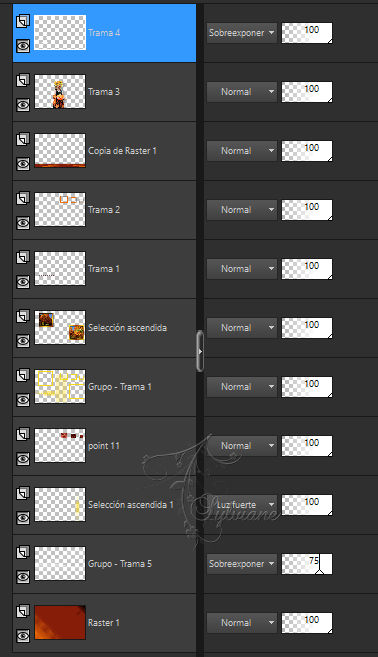Click the layer icon next to Trama 2

[x=23, y=198]
